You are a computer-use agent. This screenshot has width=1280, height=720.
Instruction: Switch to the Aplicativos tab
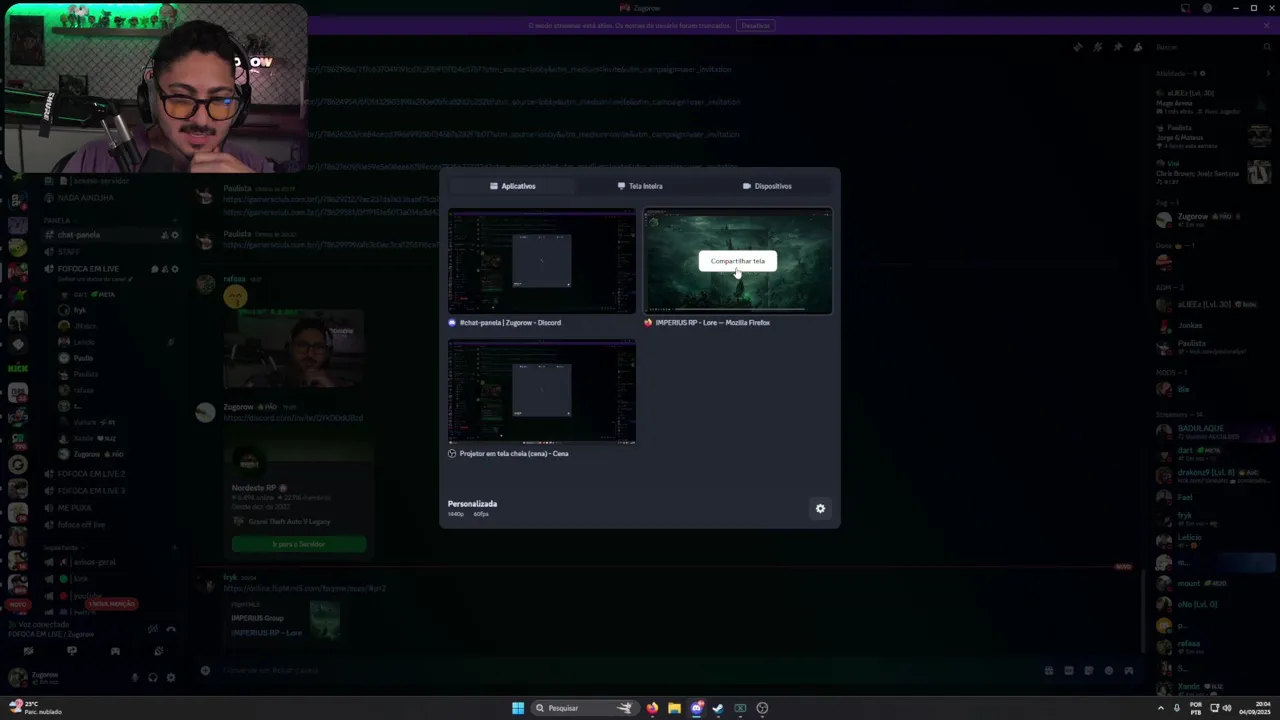pos(512,186)
